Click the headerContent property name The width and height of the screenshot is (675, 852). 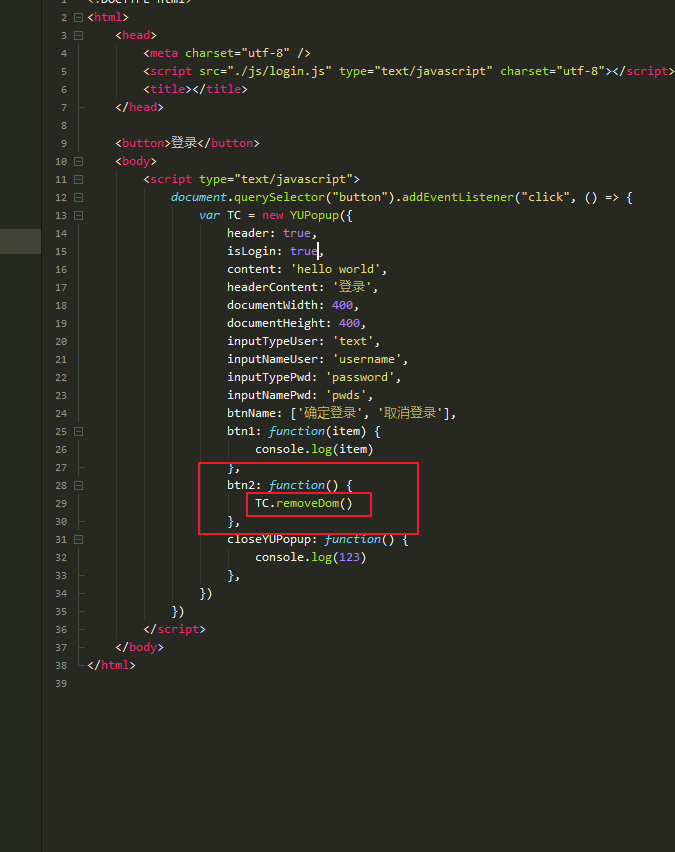[x=272, y=287]
